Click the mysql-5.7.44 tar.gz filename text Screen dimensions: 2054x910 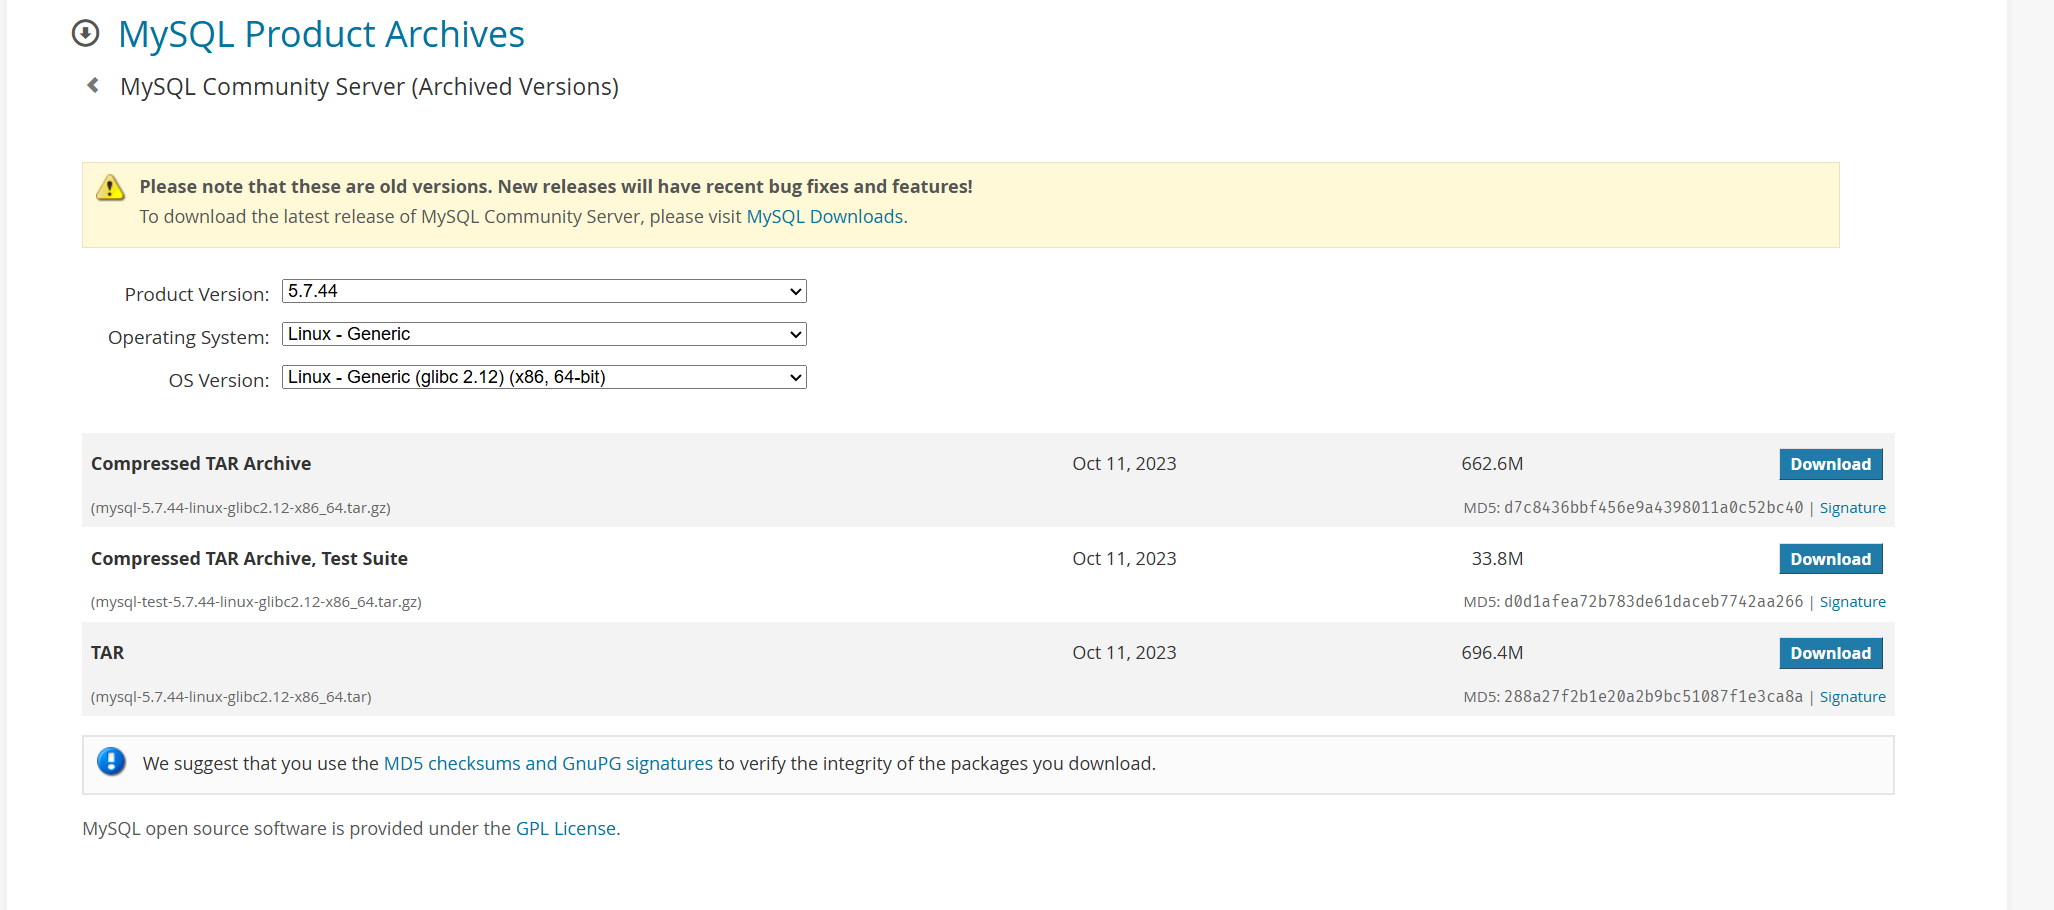click(241, 508)
